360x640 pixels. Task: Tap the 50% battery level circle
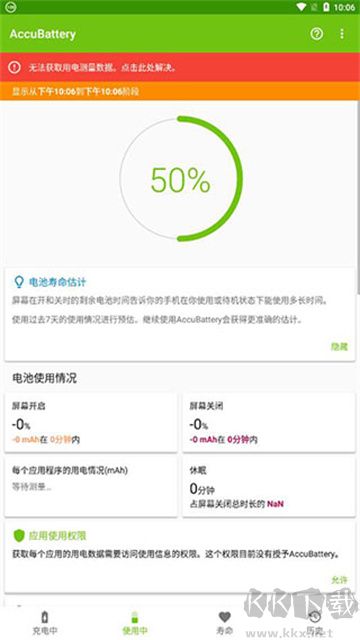(181, 179)
